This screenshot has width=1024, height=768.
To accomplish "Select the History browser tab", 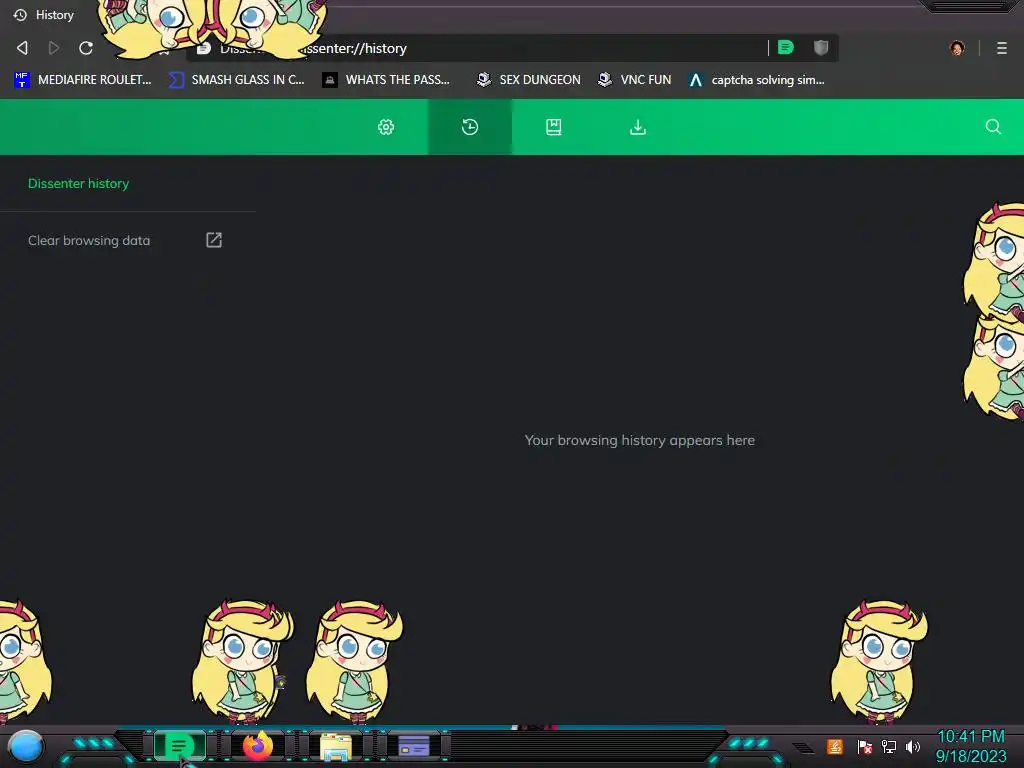I will pos(44,14).
